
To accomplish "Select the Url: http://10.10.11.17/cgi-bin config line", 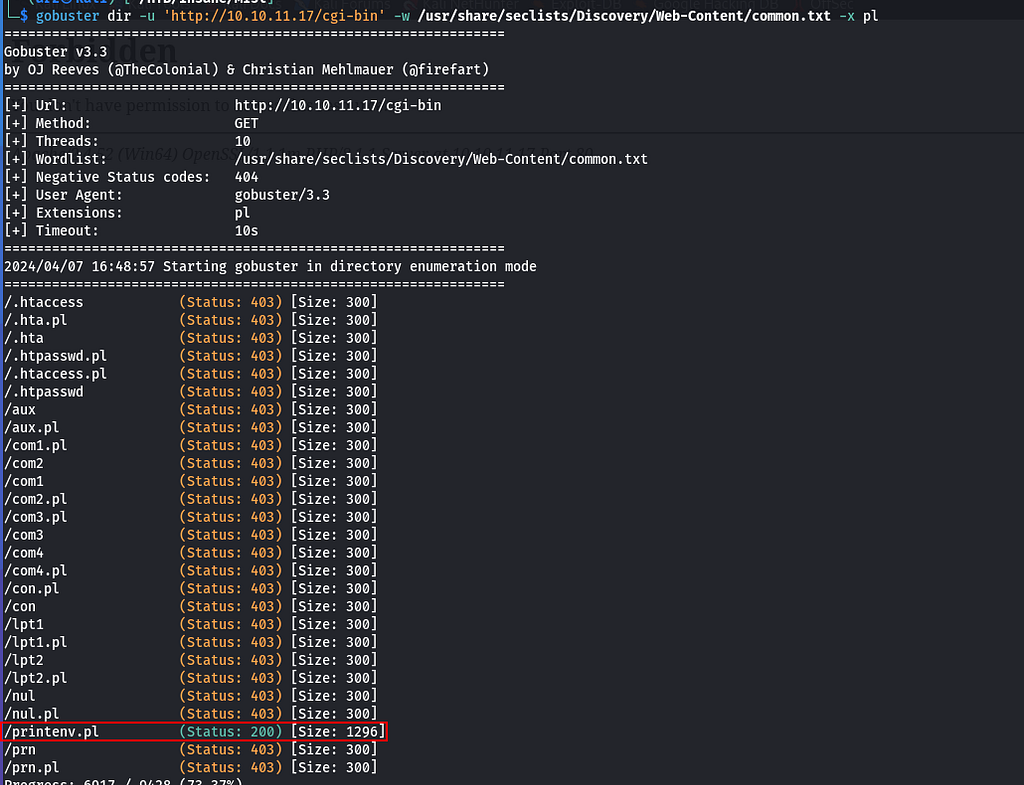I will (223, 105).
